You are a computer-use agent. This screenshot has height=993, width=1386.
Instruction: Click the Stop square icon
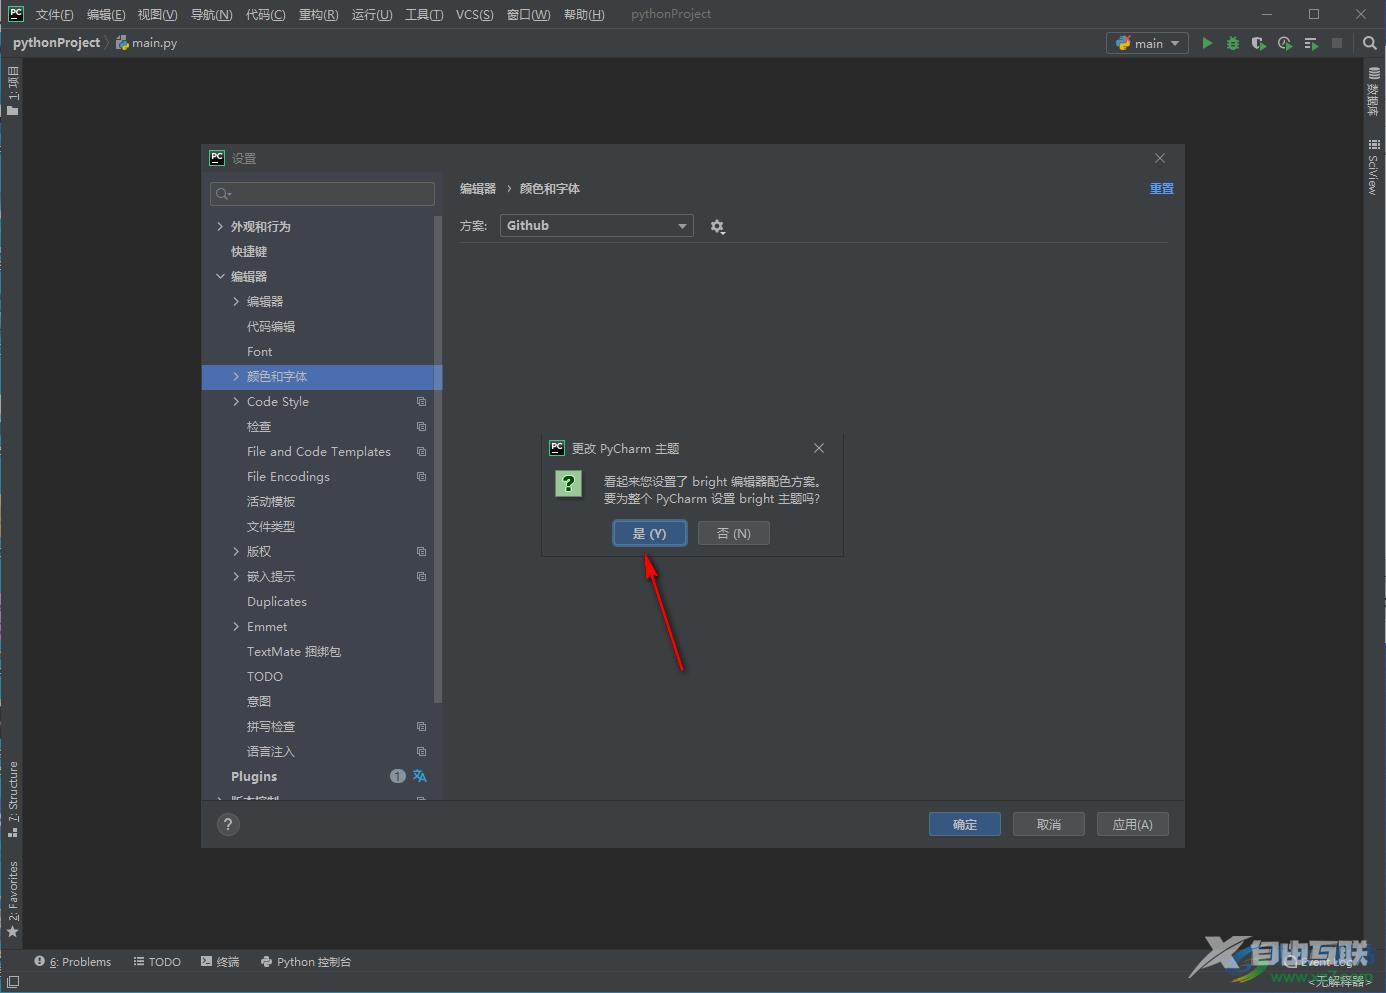coord(1337,43)
